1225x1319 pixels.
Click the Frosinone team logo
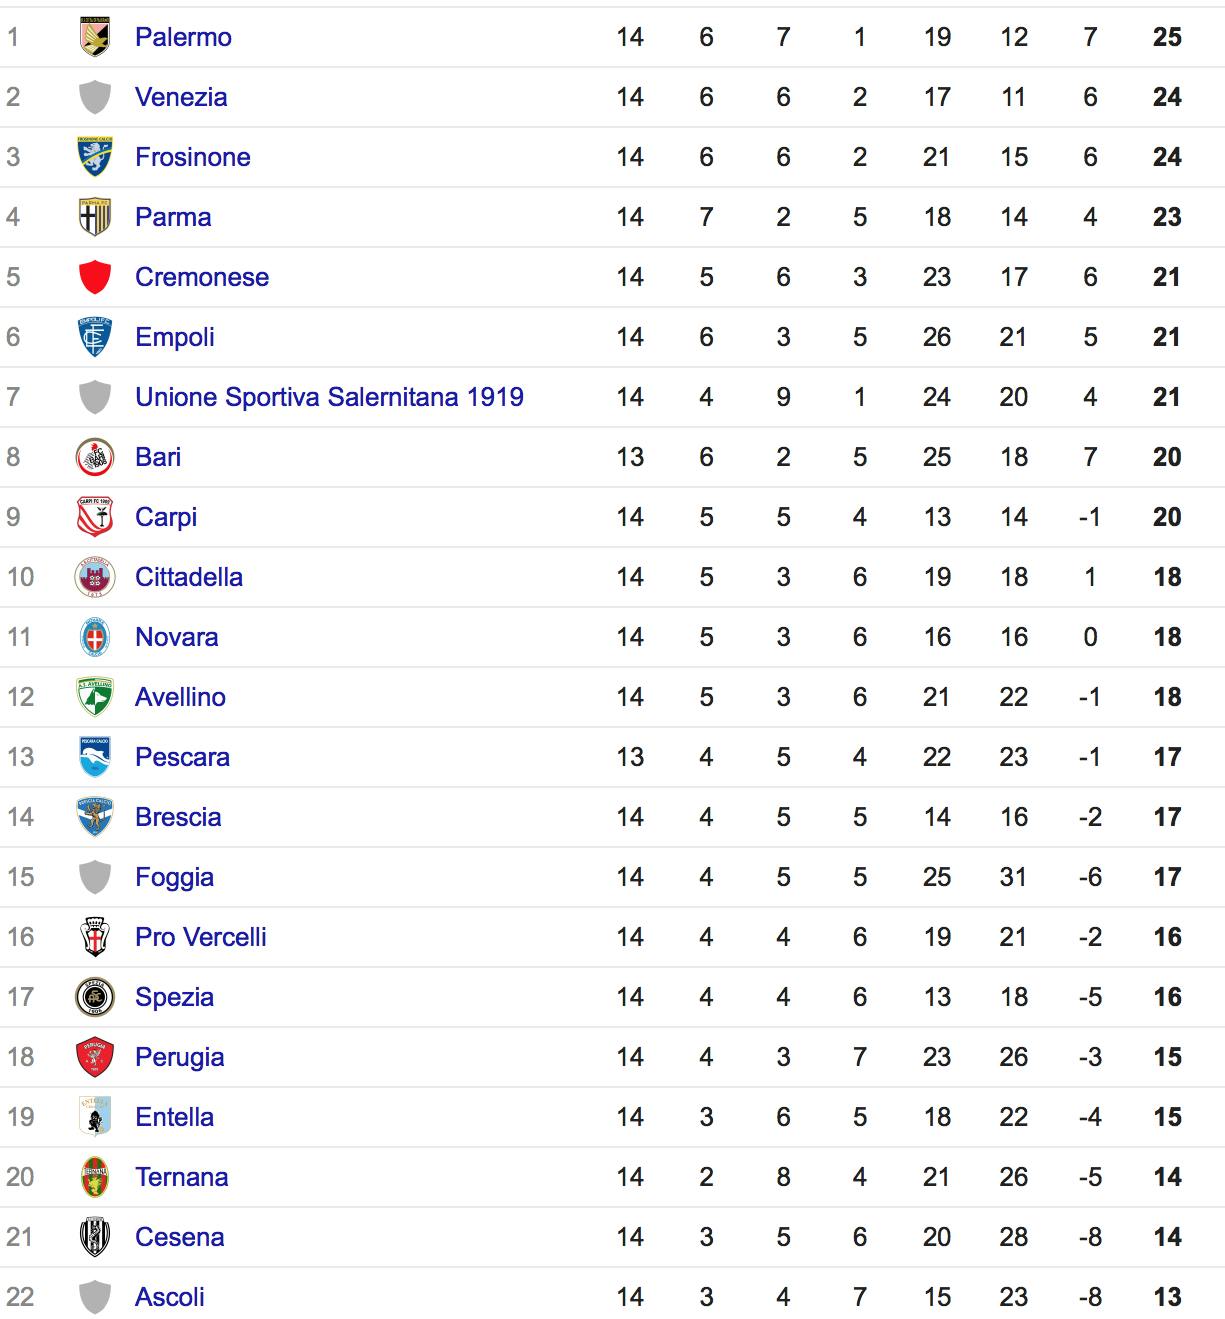(x=95, y=157)
